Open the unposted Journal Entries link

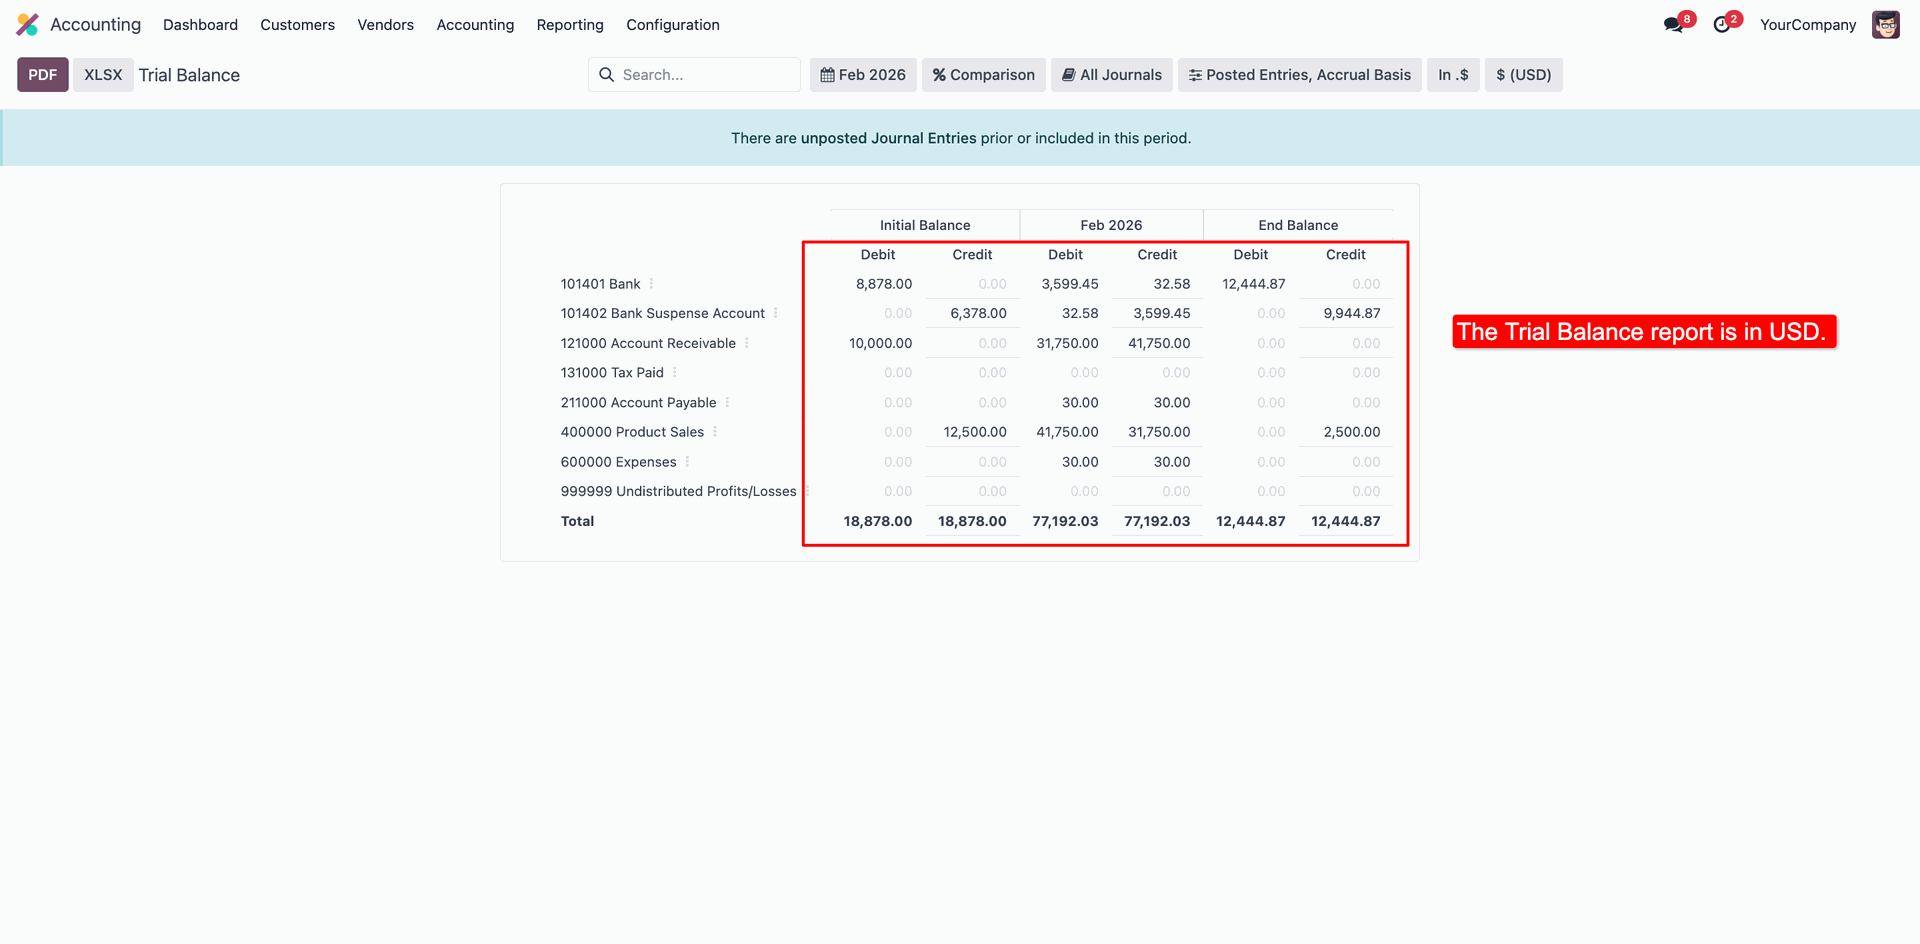(888, 138)
